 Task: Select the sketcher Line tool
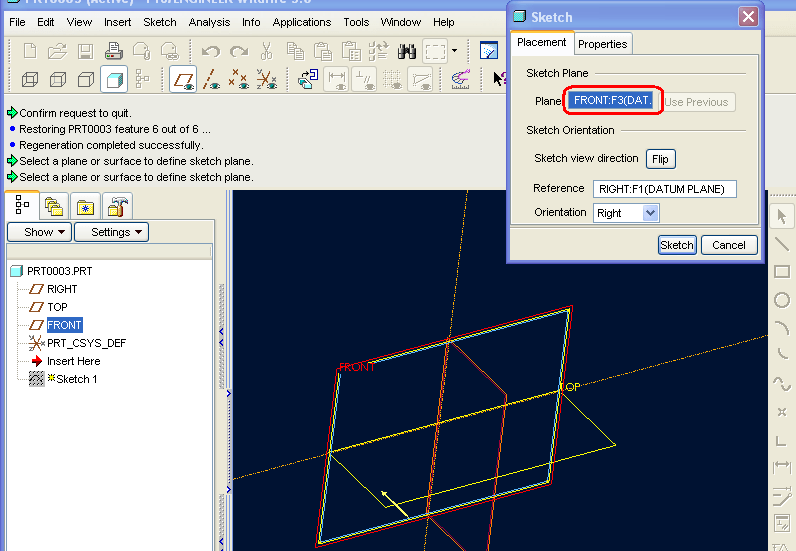coord(782,244)
